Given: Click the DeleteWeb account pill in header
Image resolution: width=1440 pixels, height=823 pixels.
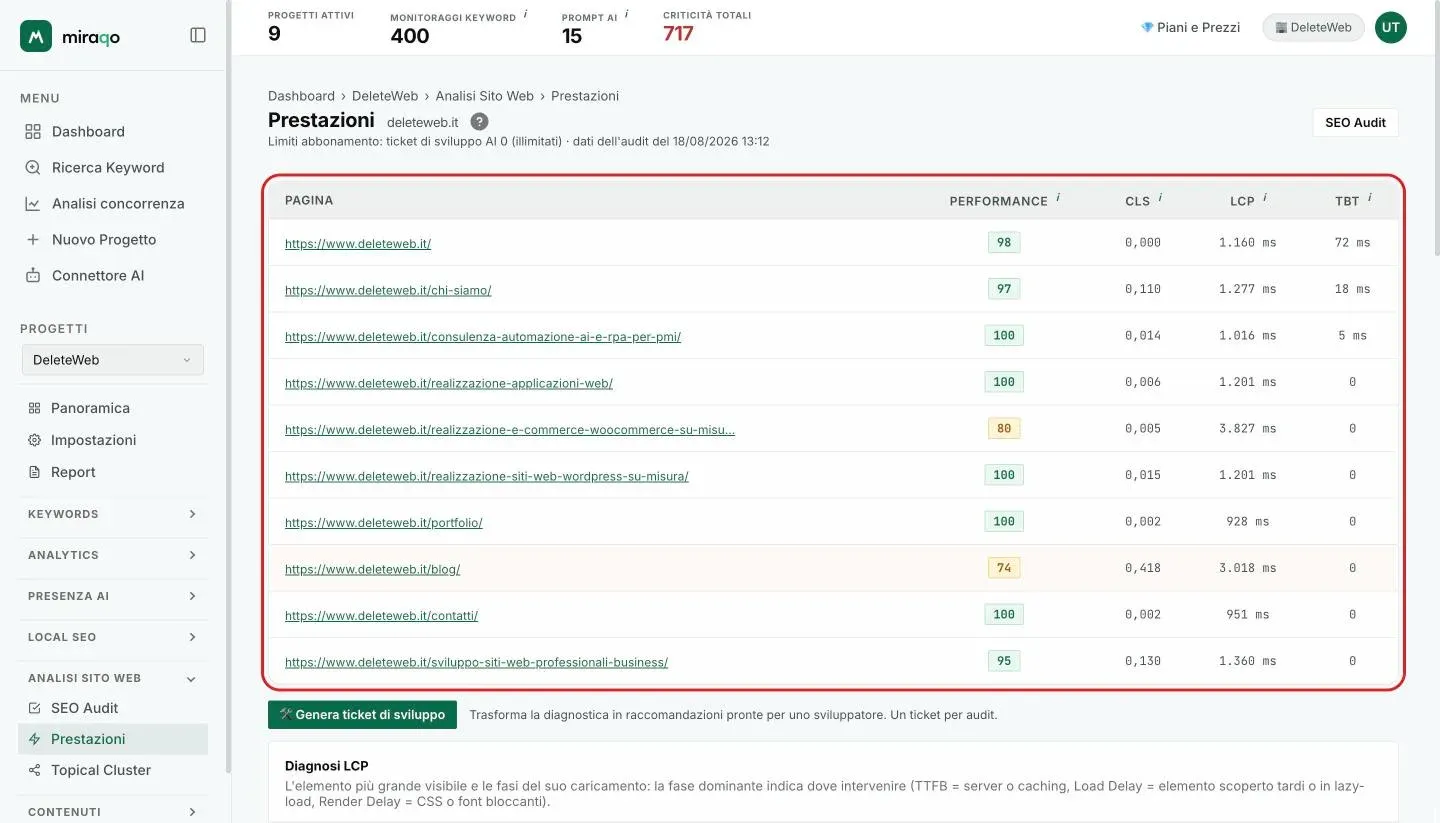Looking at the screenshot, I should click(1313, 28).
